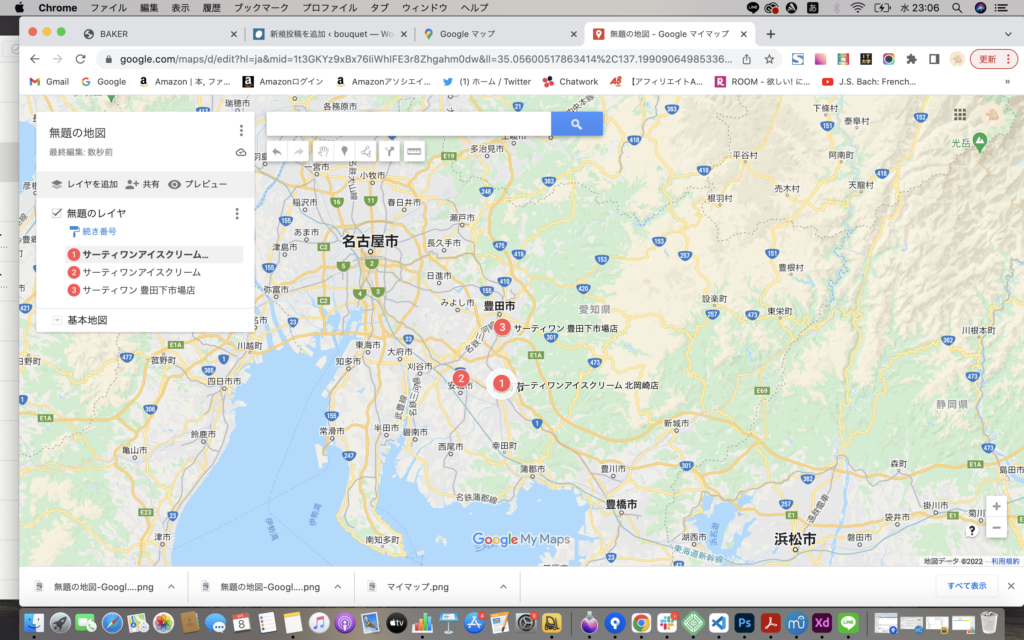Click the blue magnifying glass search icon
1024x640 pixels.
coord(578,123)
